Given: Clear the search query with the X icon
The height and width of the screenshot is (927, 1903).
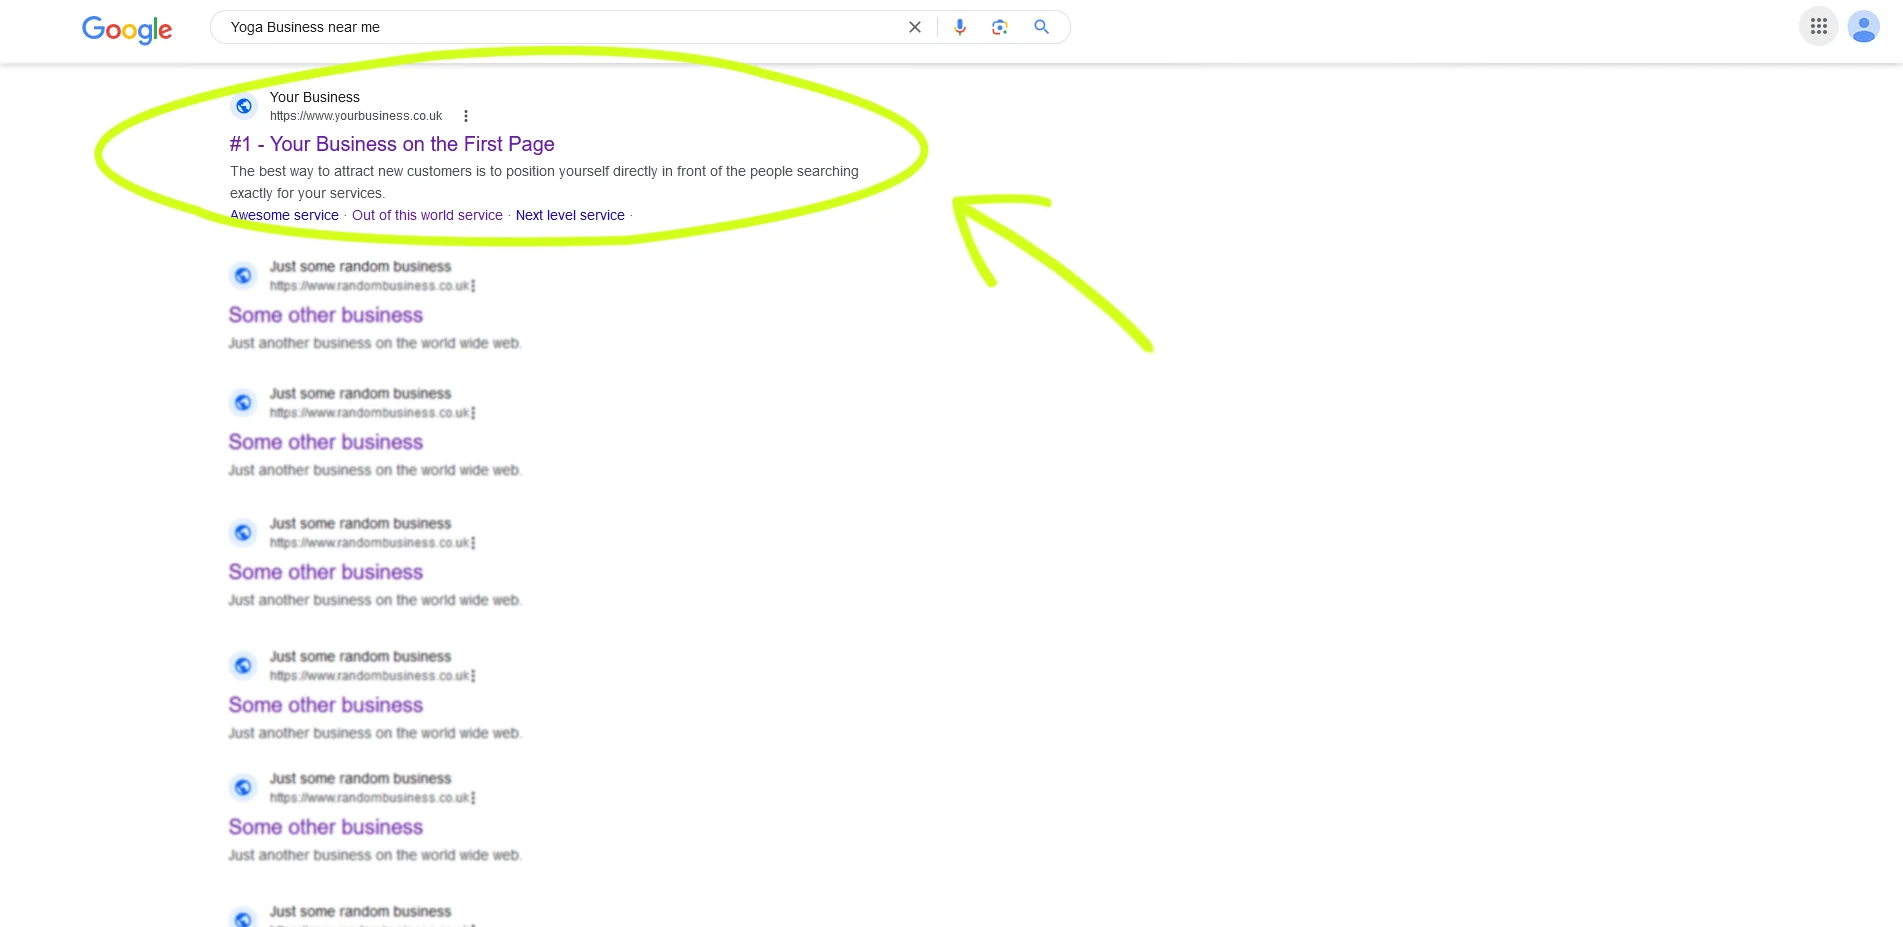Looking at the screenshot, I should (914, 27).
